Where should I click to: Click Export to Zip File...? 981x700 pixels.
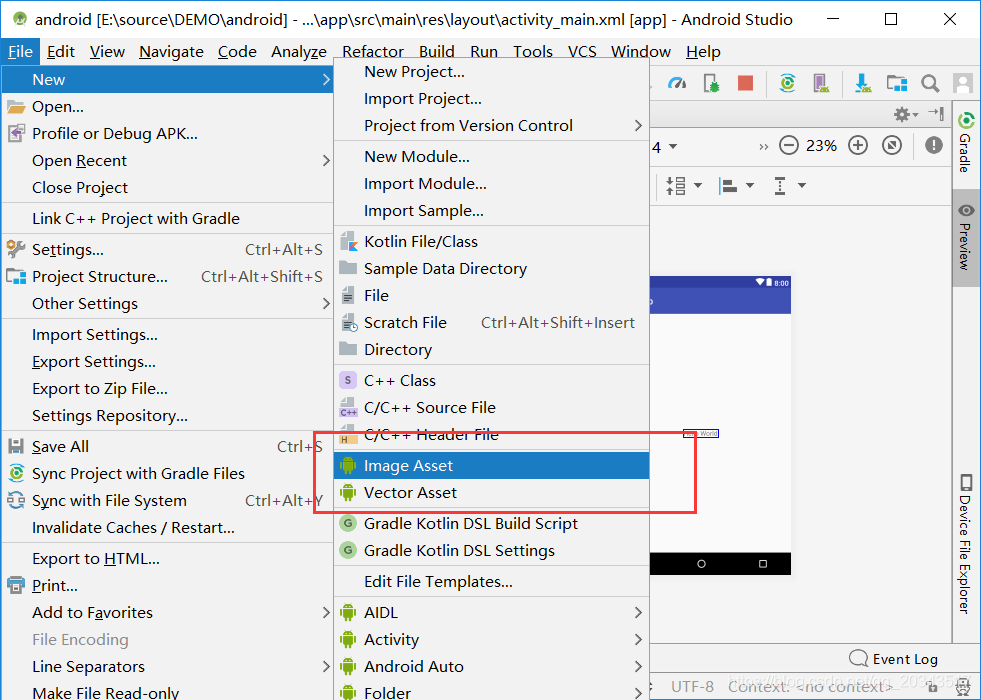point(168,389)
